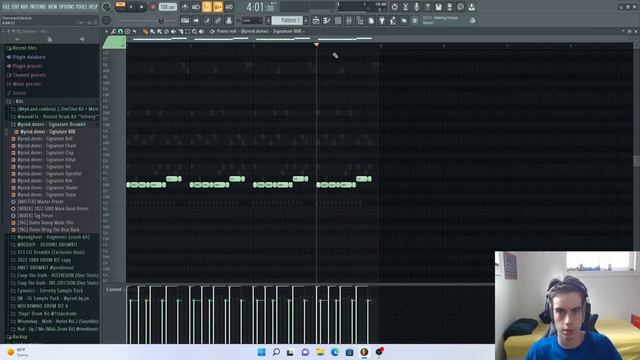Toggle typing keyboard to piano icon
This screenshot has width=640, height=360.
tap(185, 20)
